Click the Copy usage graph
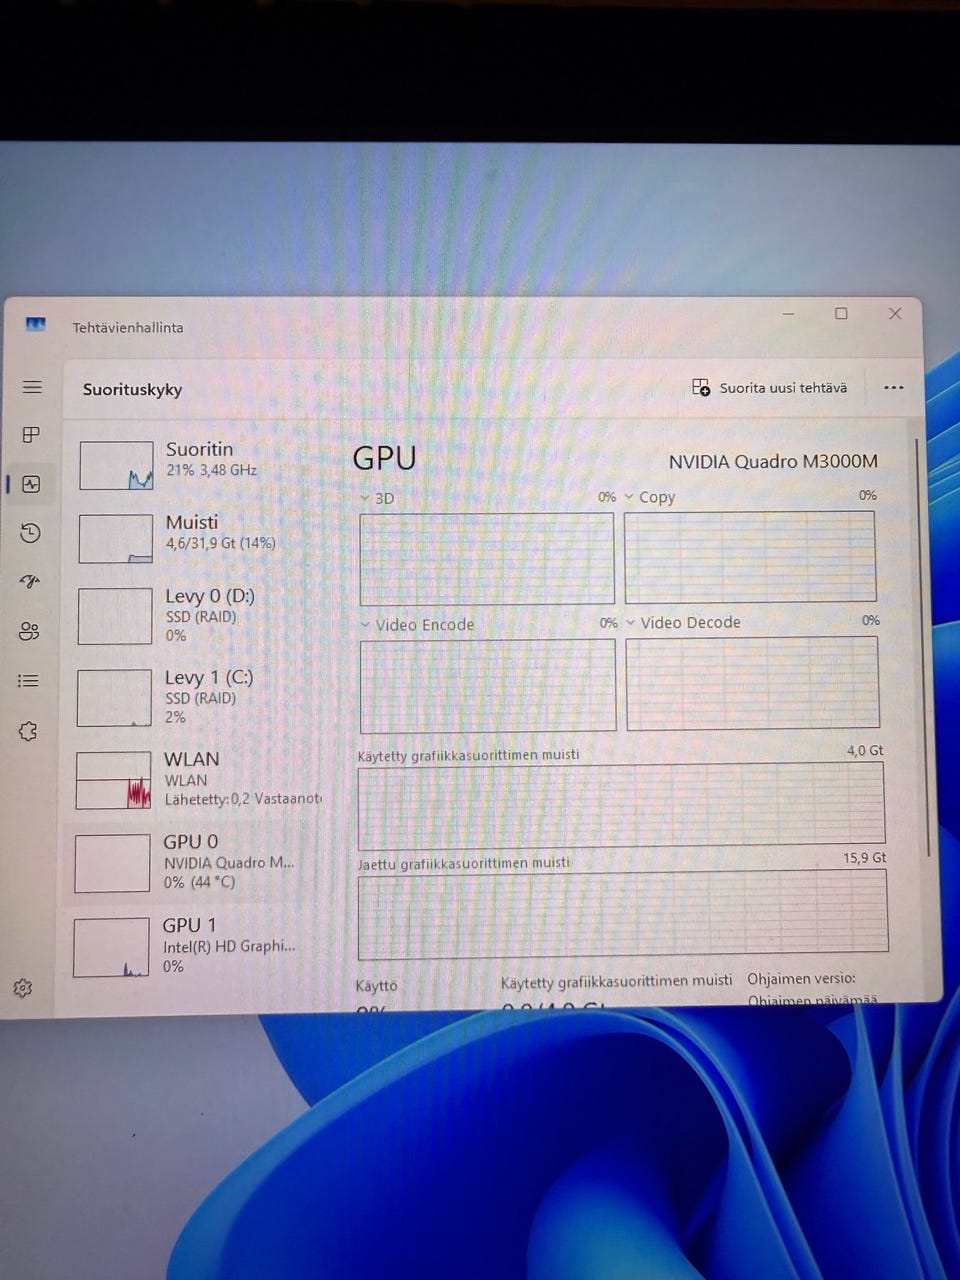Viewport: 960px width, 1280px height. tap(750, 557)
